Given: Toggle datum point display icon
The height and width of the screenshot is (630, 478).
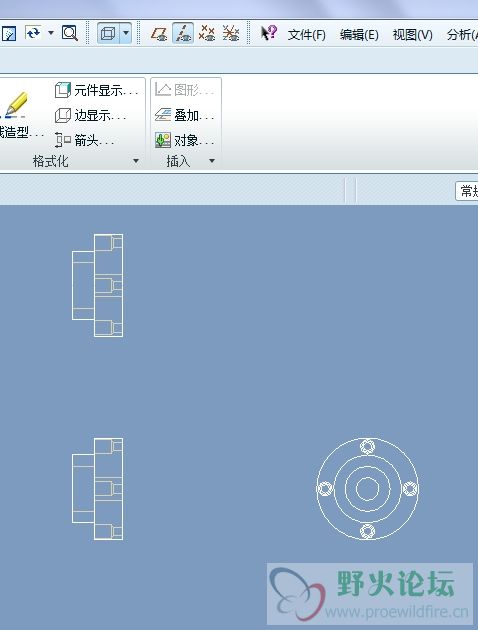Looking at the screenshot, I should coord(207,33).
